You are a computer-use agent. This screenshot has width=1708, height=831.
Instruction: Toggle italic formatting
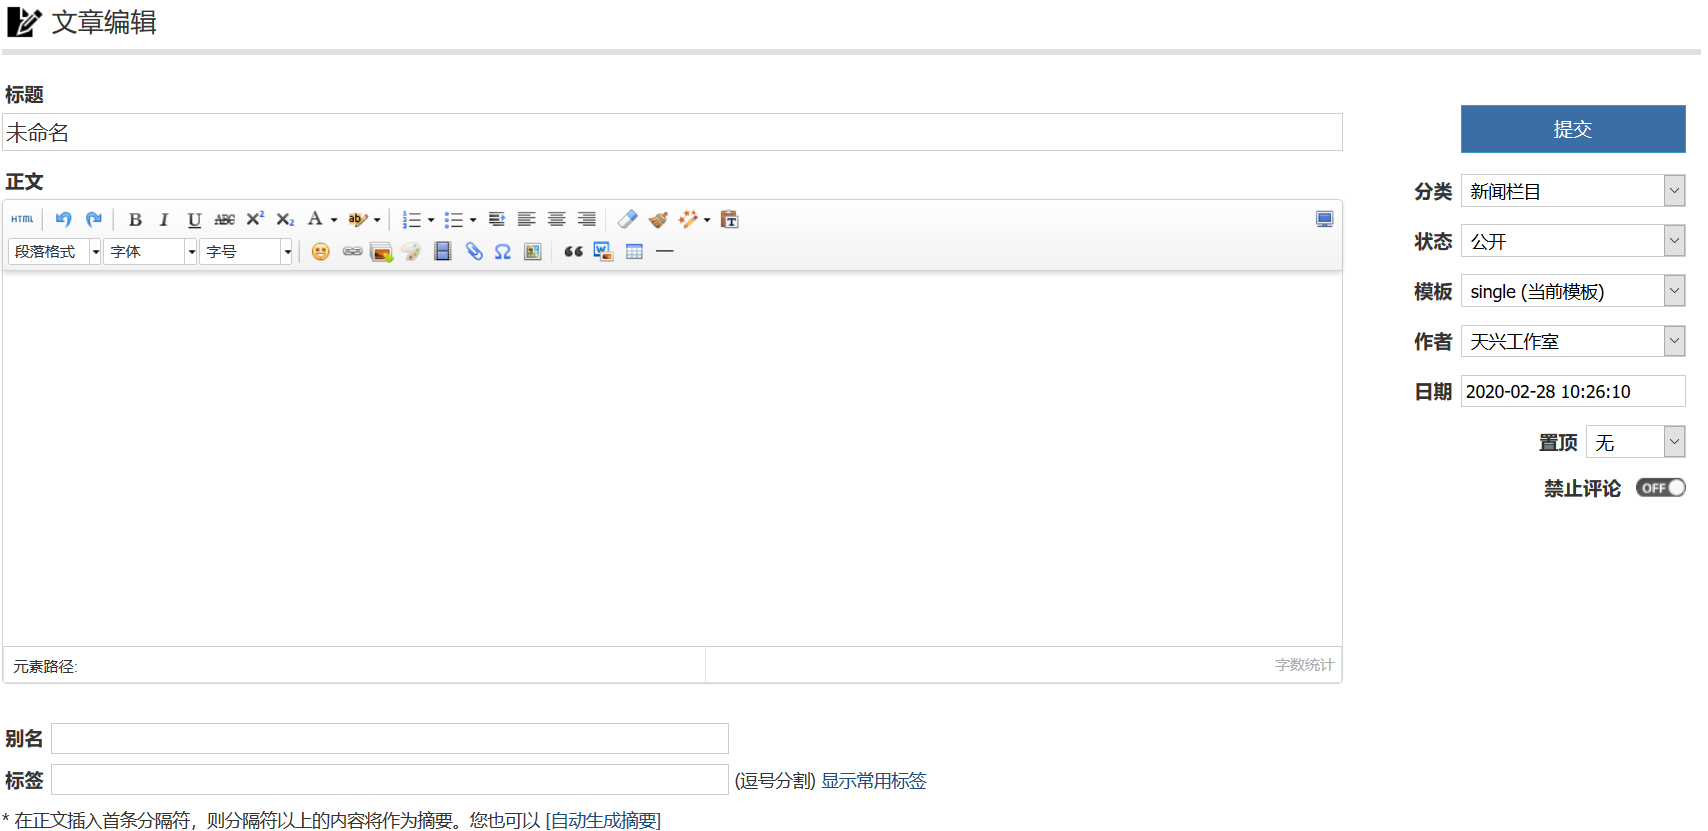coord(164,219)
